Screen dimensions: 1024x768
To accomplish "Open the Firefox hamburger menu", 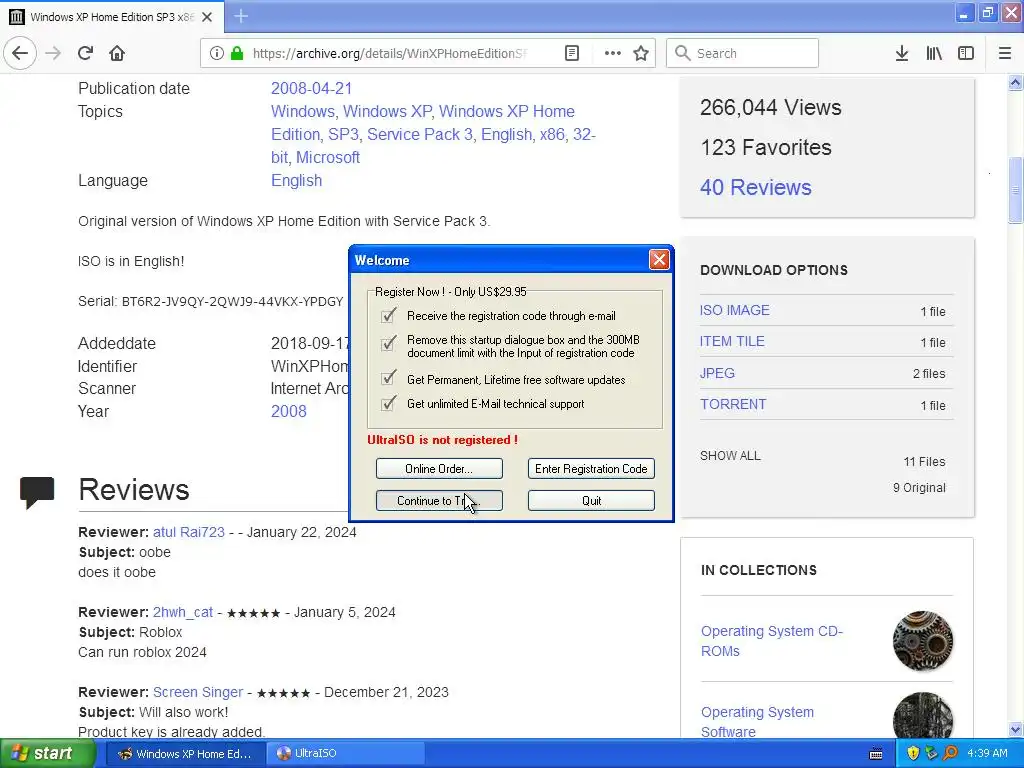I will pyautogui.click(x=1004, y=53).
